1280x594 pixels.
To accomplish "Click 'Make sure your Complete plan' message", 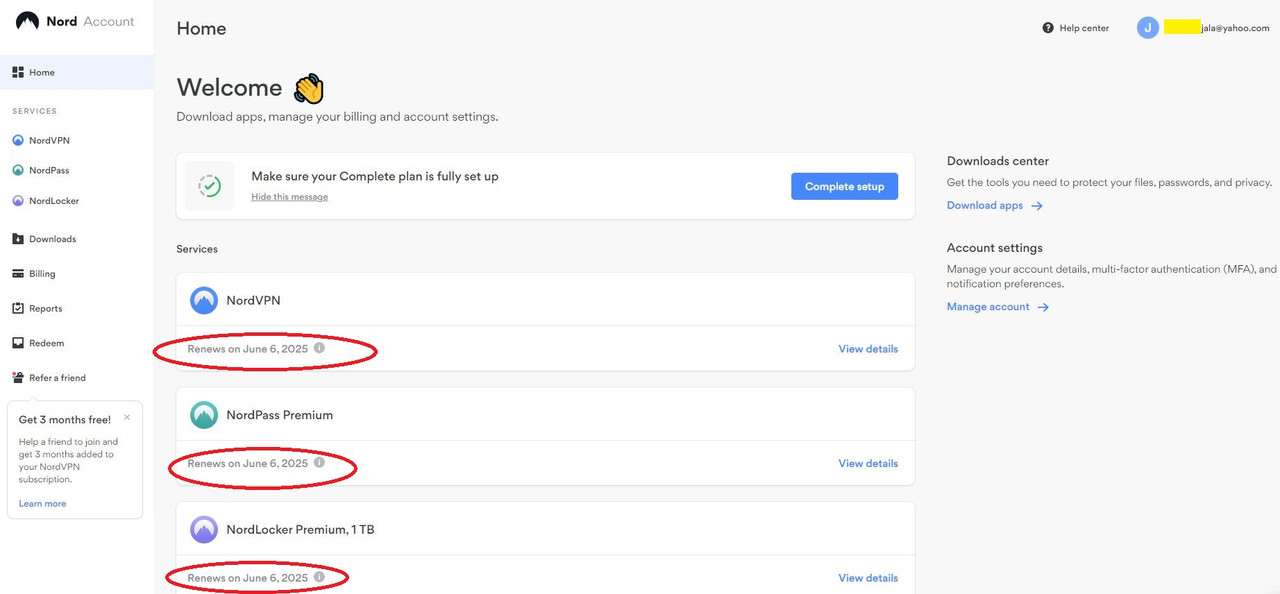I will coord(375,176).
